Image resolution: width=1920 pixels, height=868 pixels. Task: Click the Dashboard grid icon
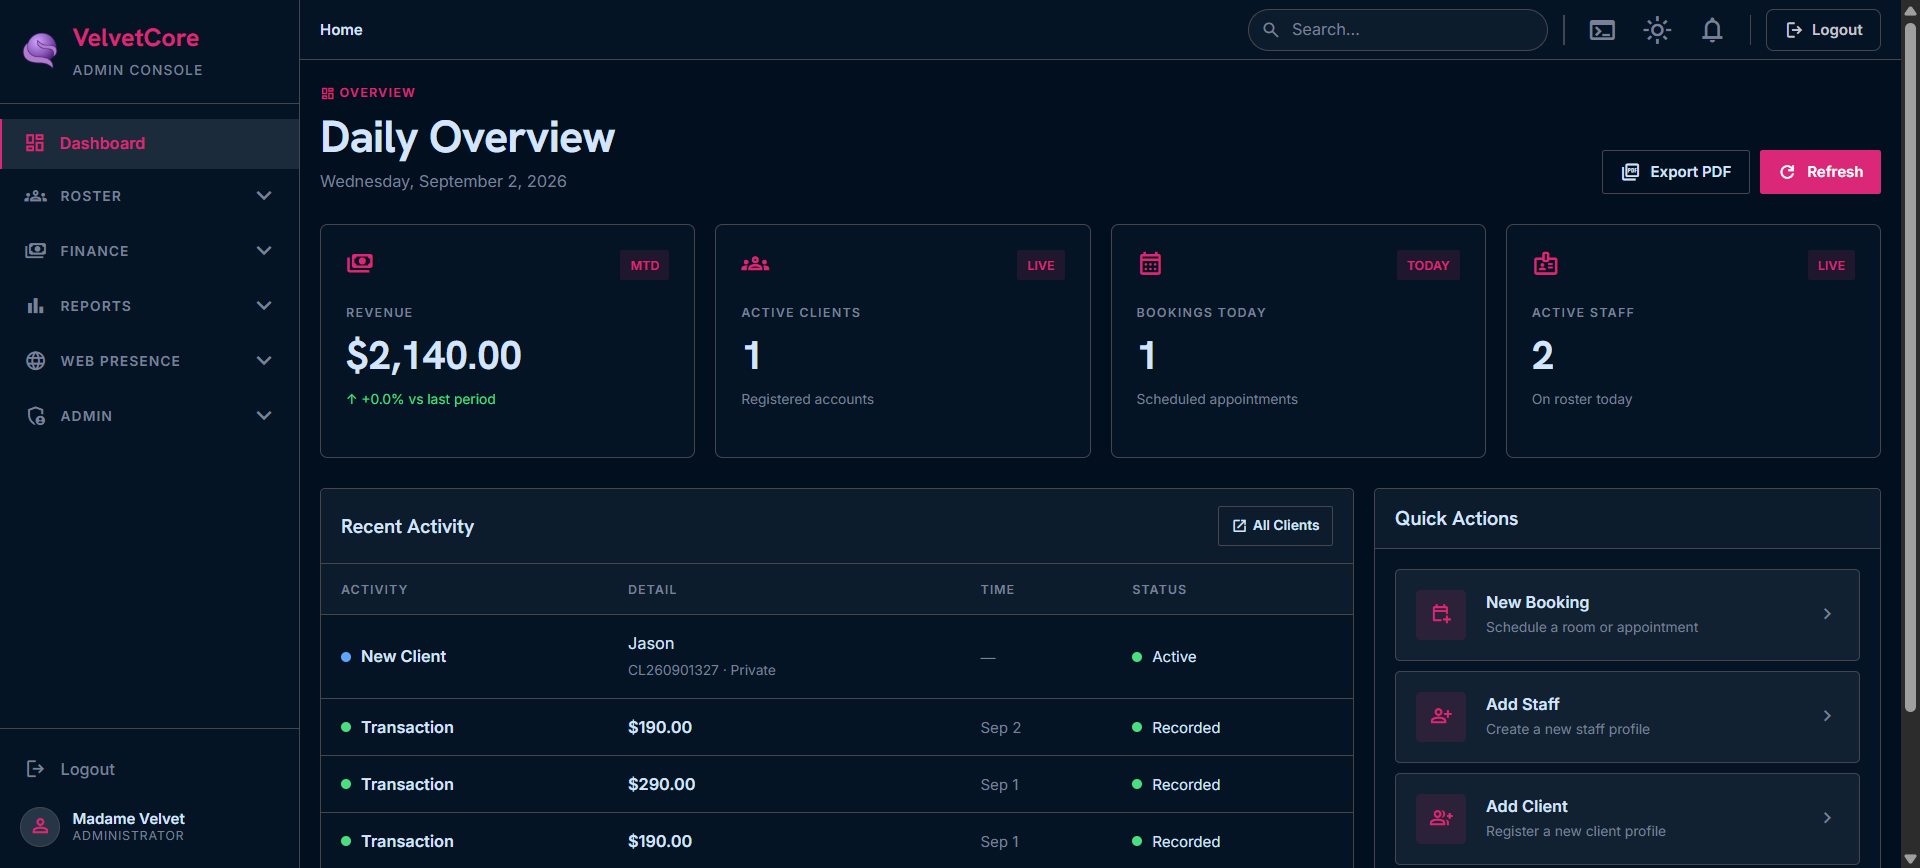(x=35, y=143)
